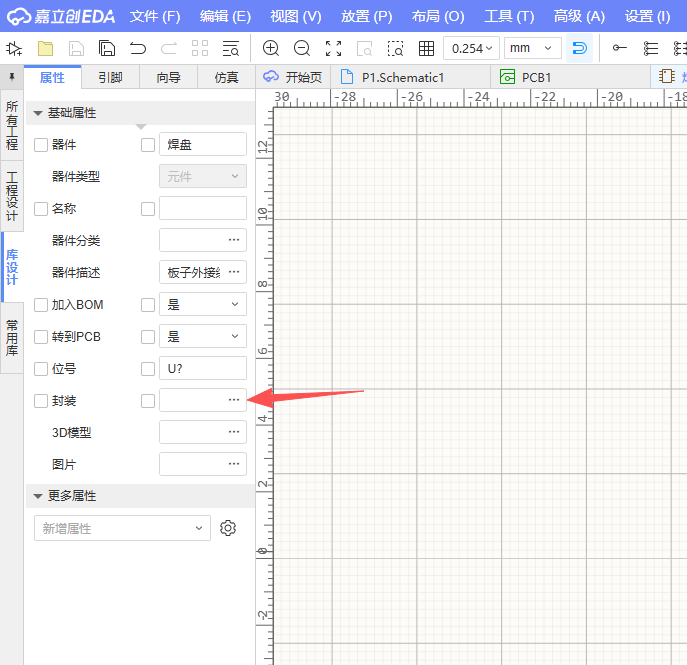Fit the view to screen icon

[333, 48]
